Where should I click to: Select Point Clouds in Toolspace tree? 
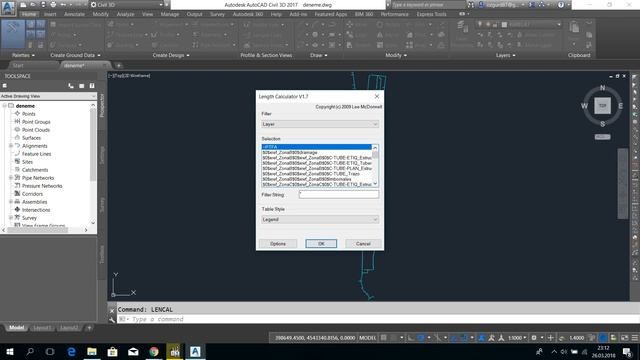[36, 130]
